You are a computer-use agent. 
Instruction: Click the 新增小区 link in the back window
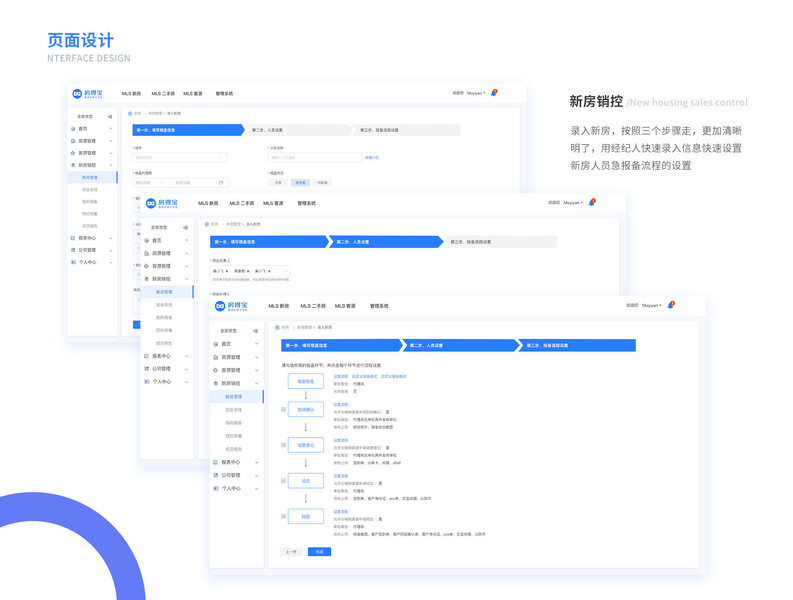point(372,158)
